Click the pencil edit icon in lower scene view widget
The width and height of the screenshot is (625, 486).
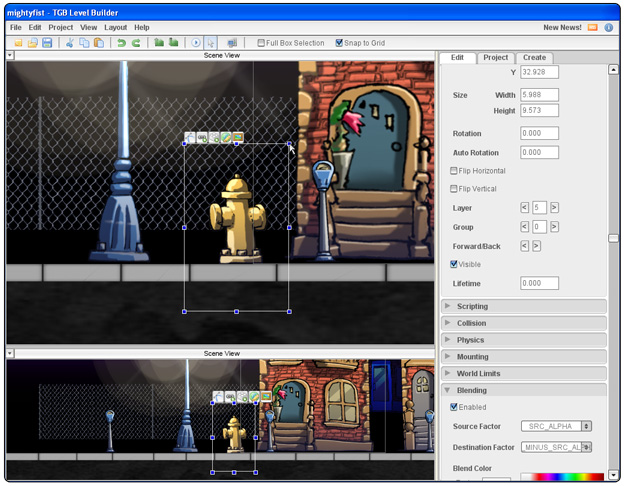254,396
